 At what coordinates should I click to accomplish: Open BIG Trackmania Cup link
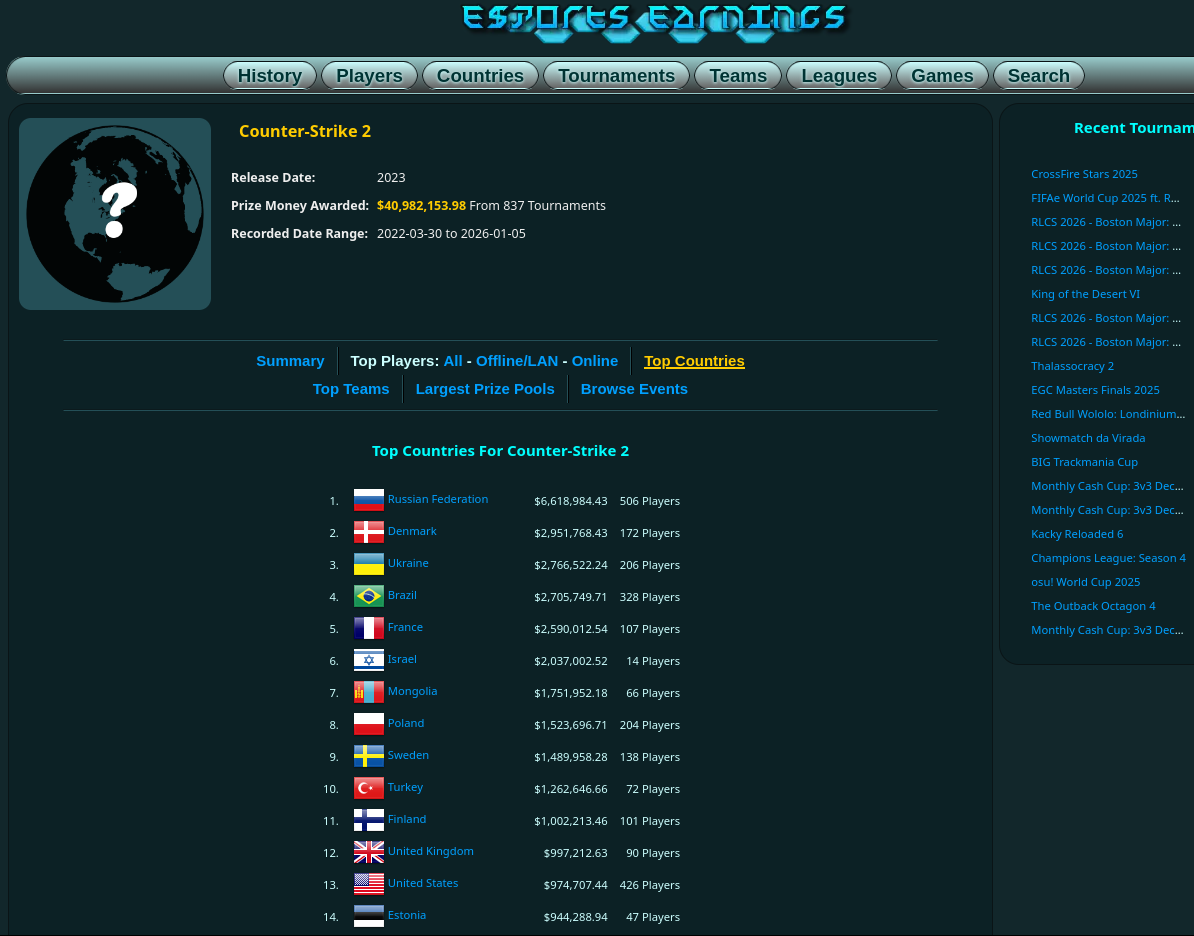[x=1084, y=462]
